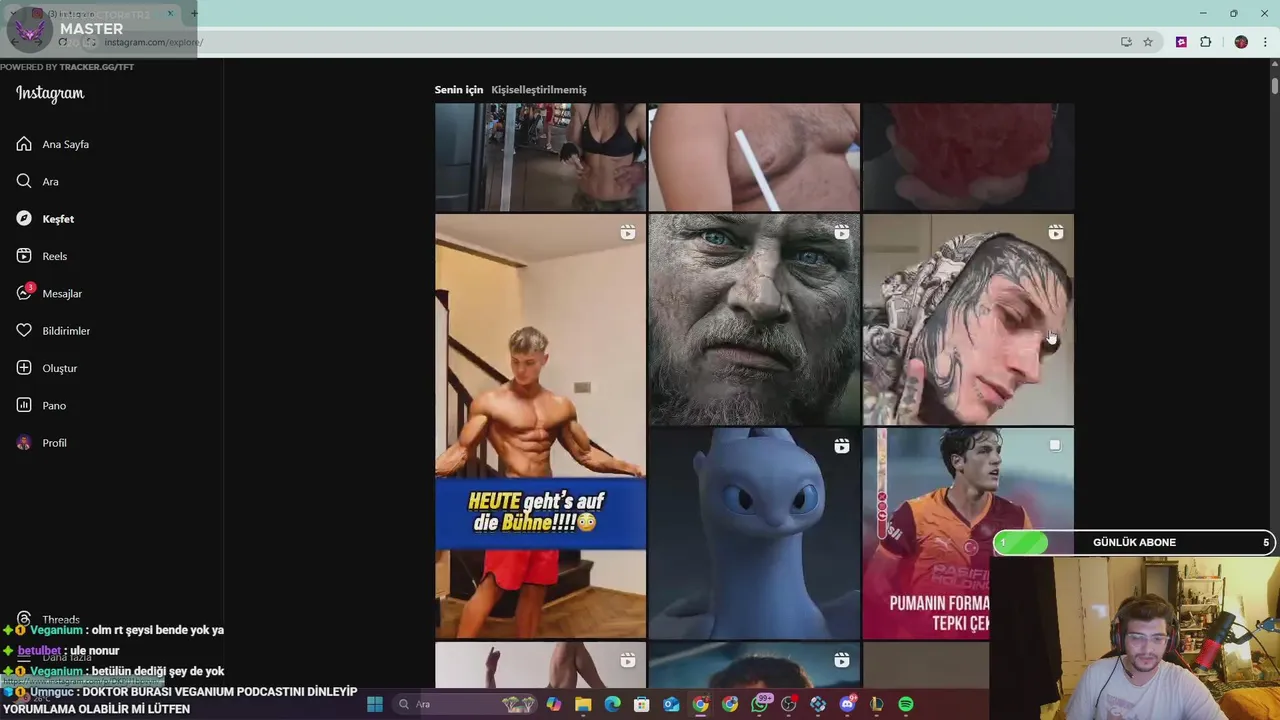Open the purple extension icon in toolbar
Viewport: 1280px width, 720px height.
point(1181,42)
